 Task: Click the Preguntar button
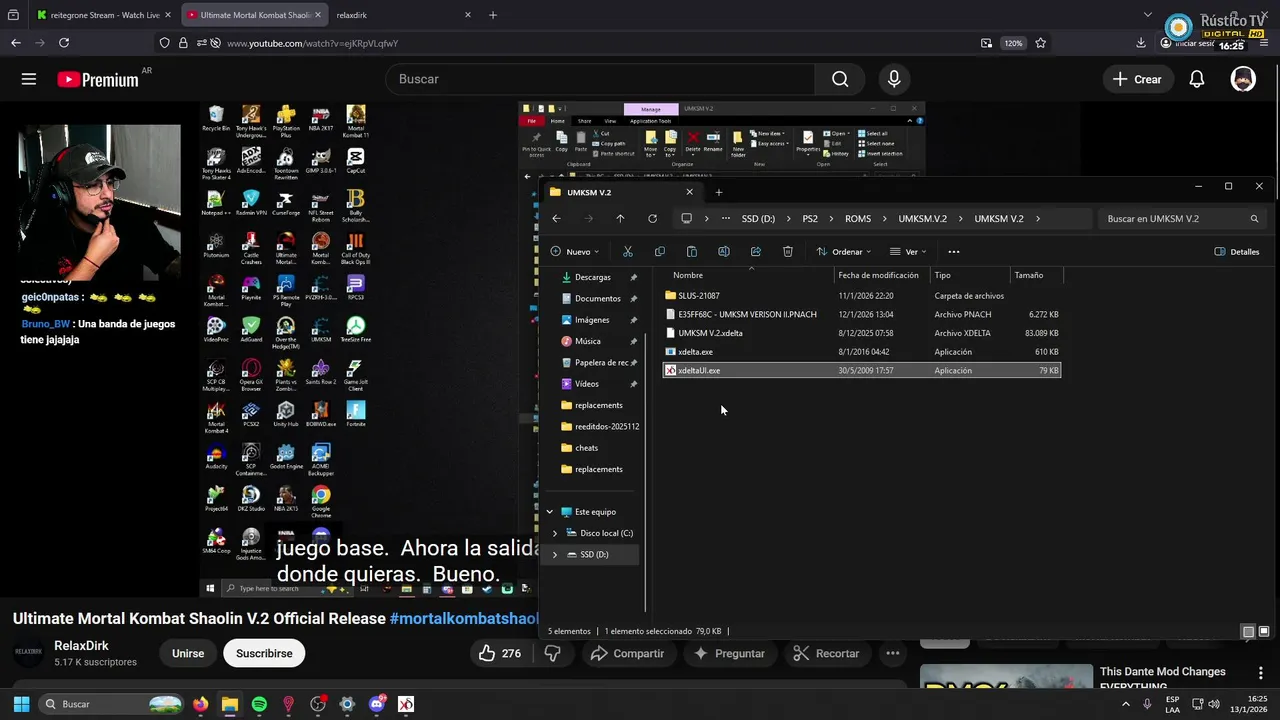(729, 653)
